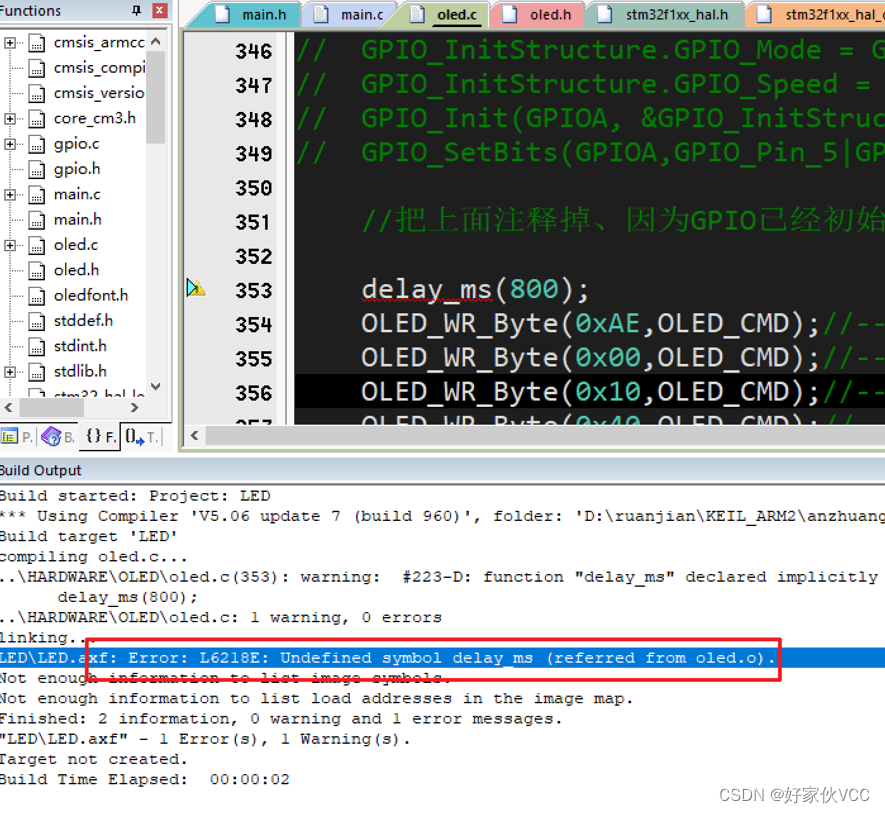Click Functions tree horizontal left arrow
This screenshot has width=885, height=813.
coord(8,407)
